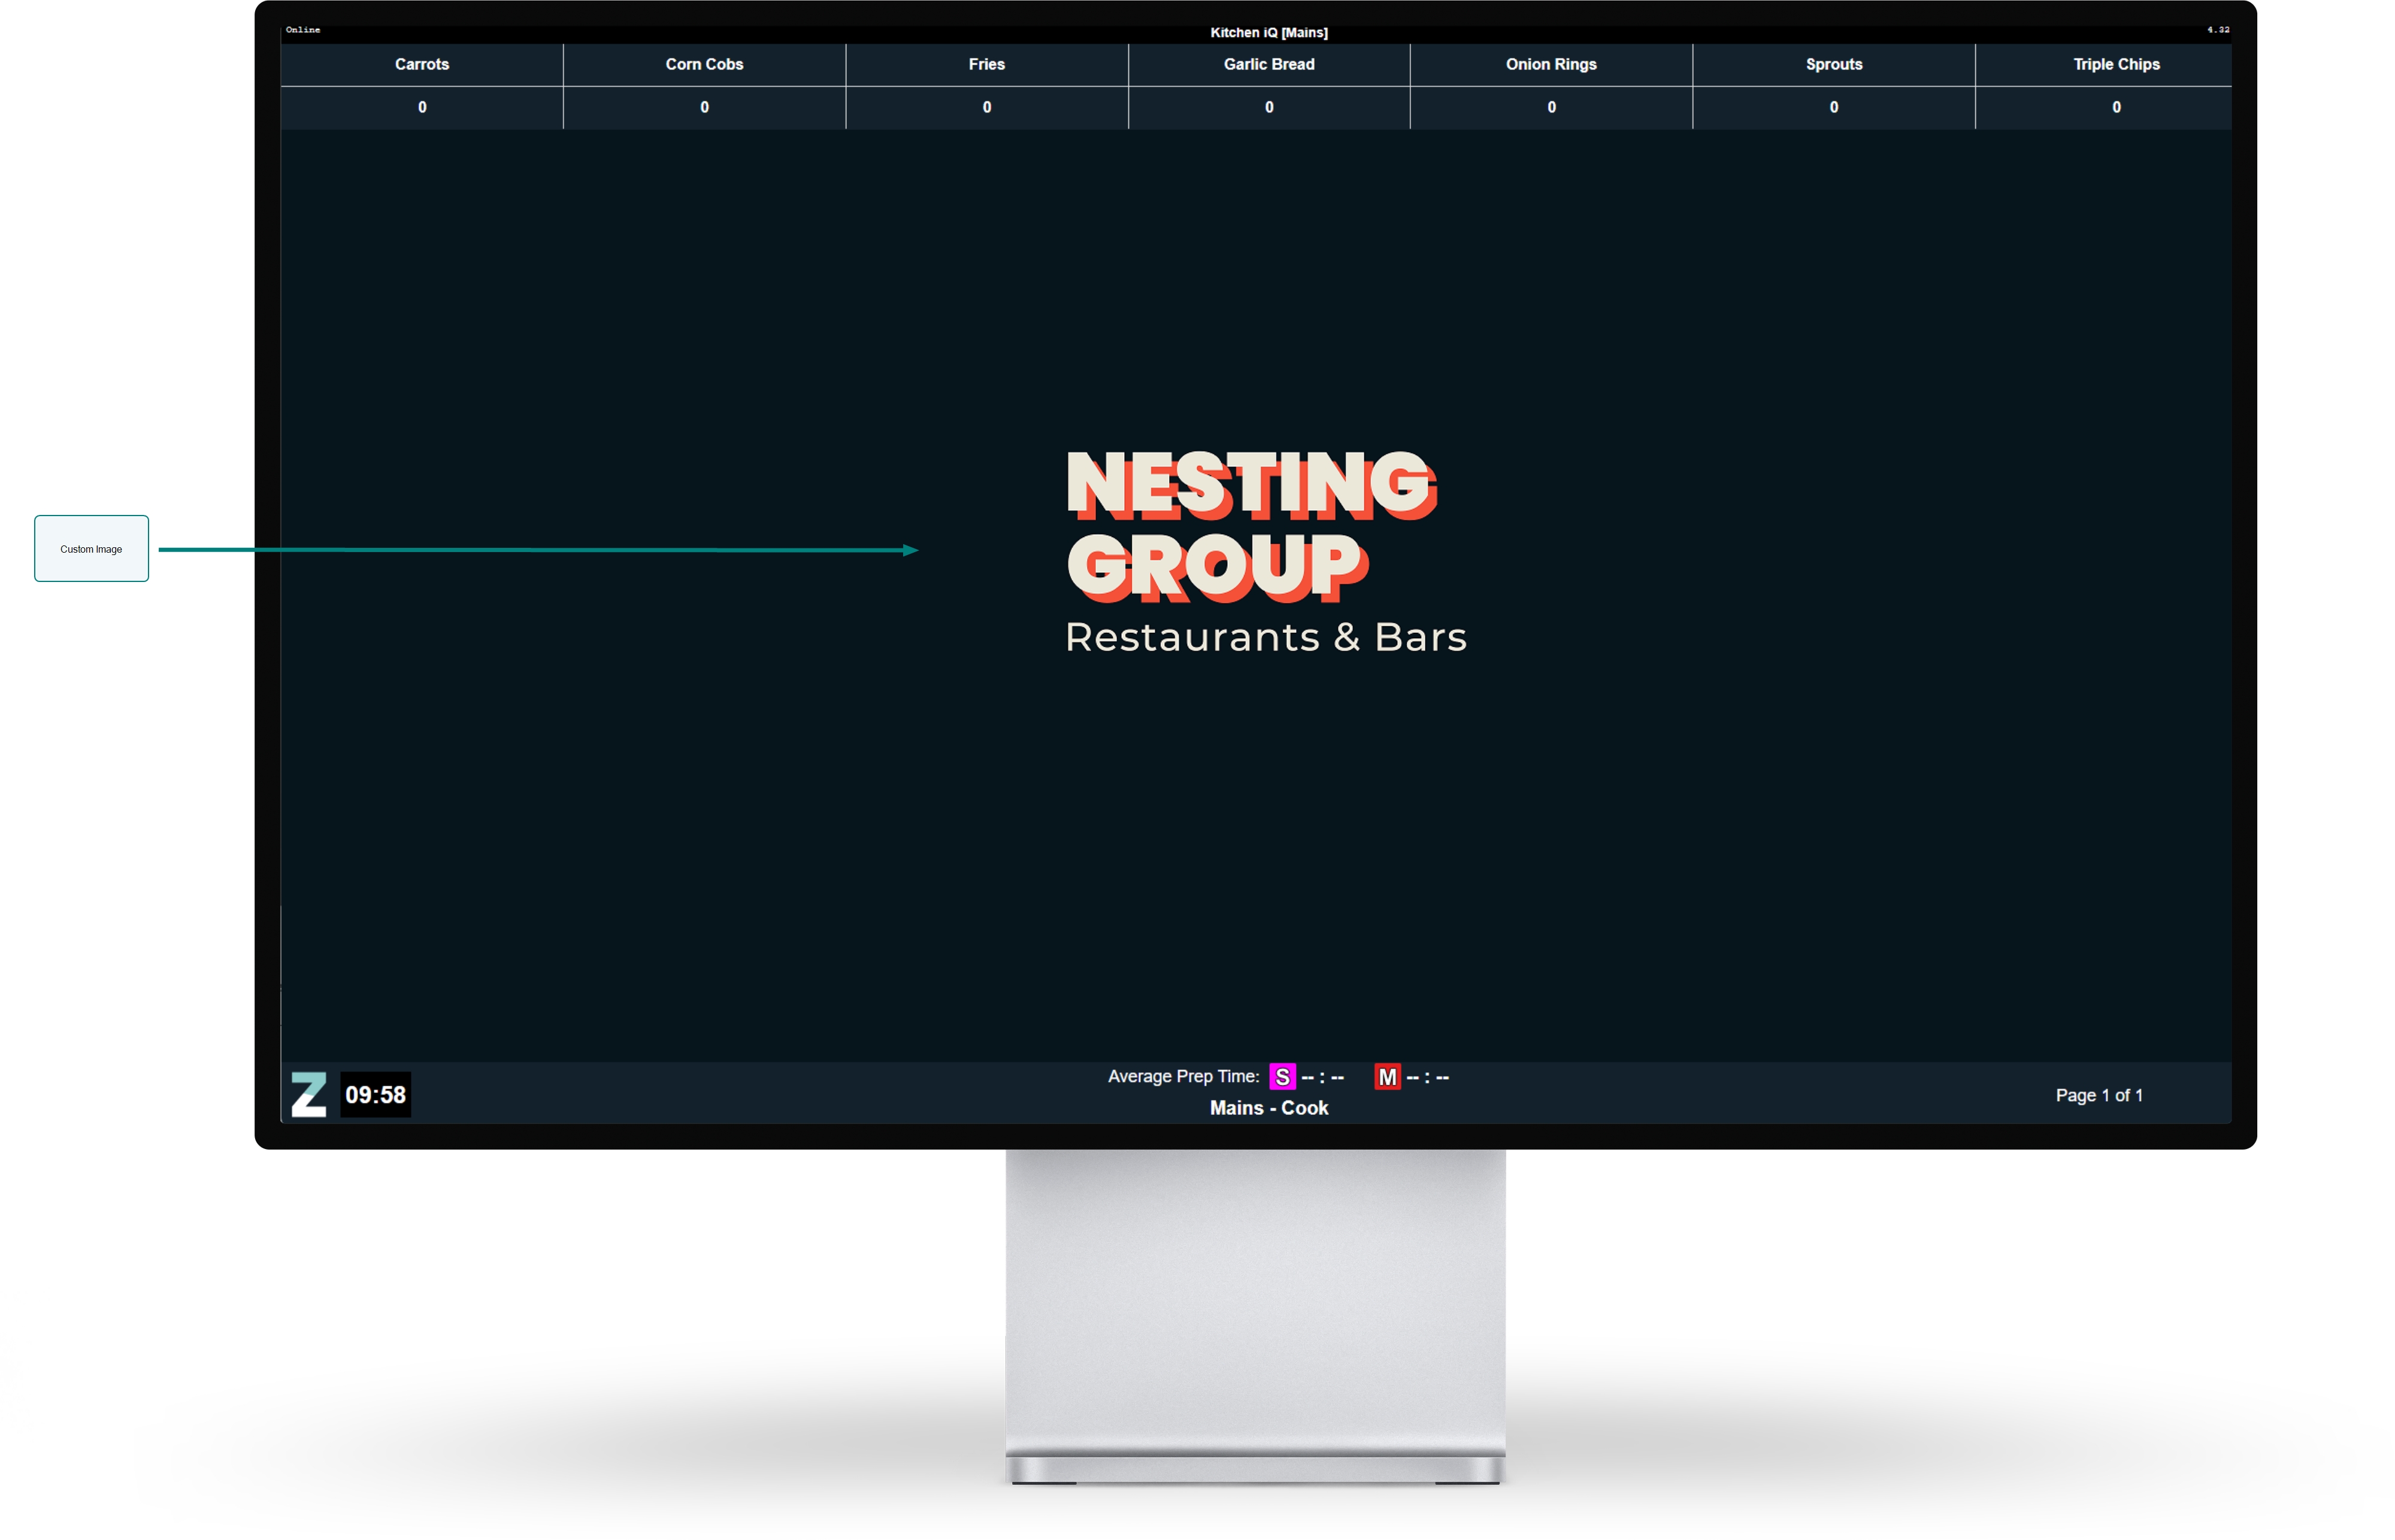Click the Page 1 of 1 indicator
This screenshot has width=2395, height=1540.
coord(2098,1095)
